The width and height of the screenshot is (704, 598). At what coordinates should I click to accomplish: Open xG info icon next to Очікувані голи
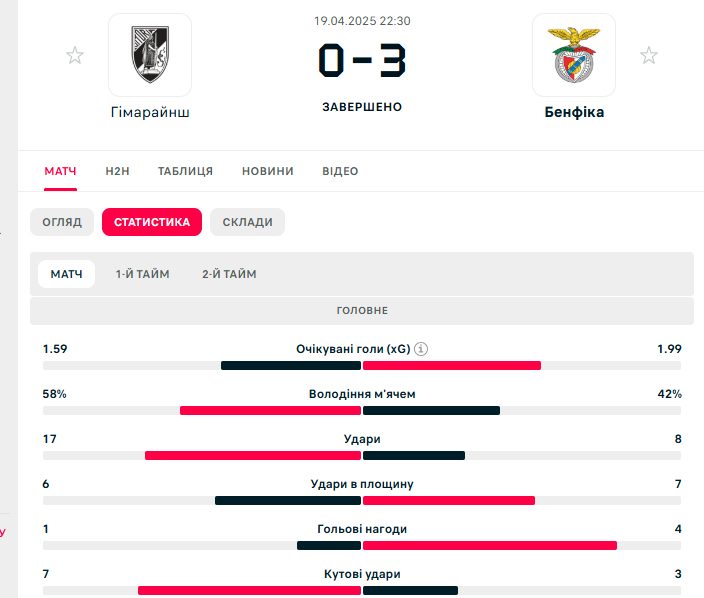click(x=421, y=349)
